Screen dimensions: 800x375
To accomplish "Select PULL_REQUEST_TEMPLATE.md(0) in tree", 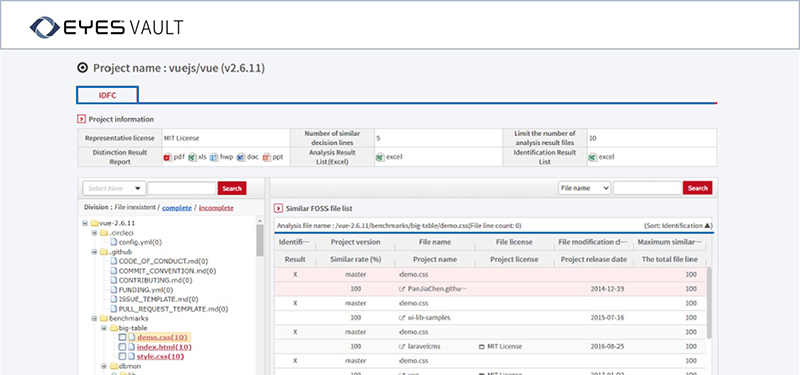I will click(x=173, y=309).
